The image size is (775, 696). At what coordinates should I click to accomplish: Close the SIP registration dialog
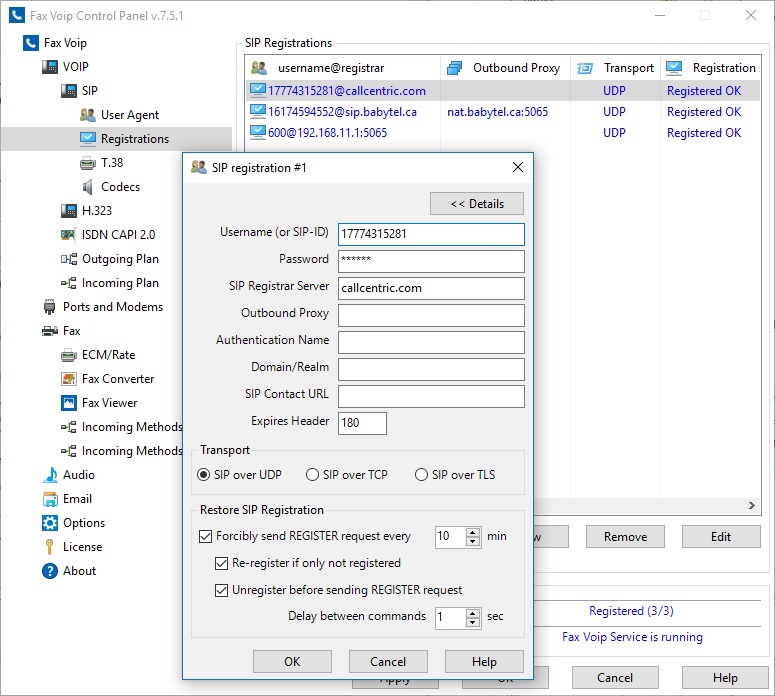coord(518,168)
